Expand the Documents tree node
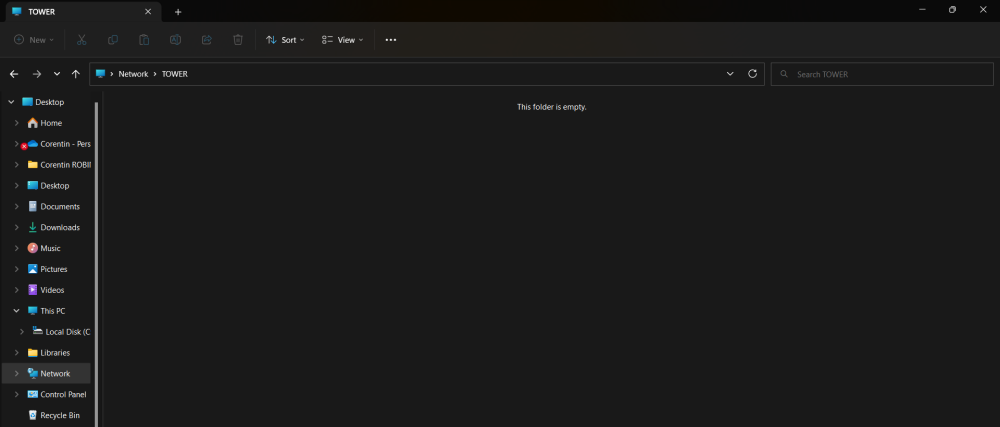Screen dimensions: 1000x427 pos(17,206)
